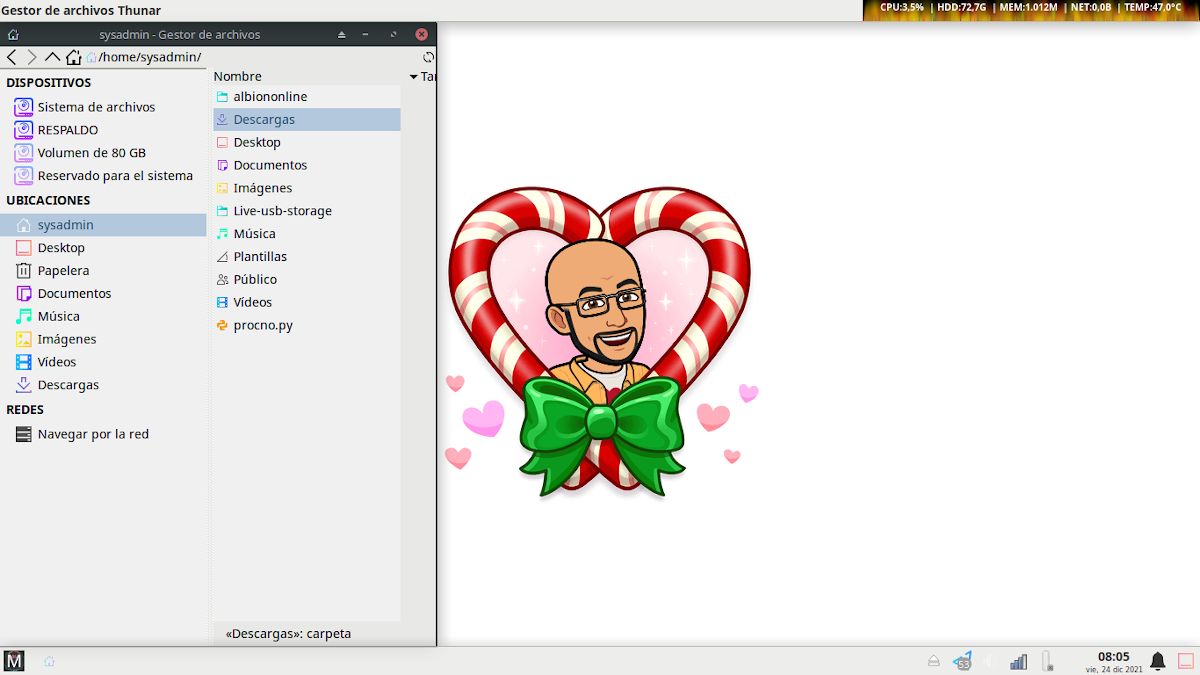Open the Telegram tray icon
This screenshot has height=675, width=1200.
tap(963, 661)
